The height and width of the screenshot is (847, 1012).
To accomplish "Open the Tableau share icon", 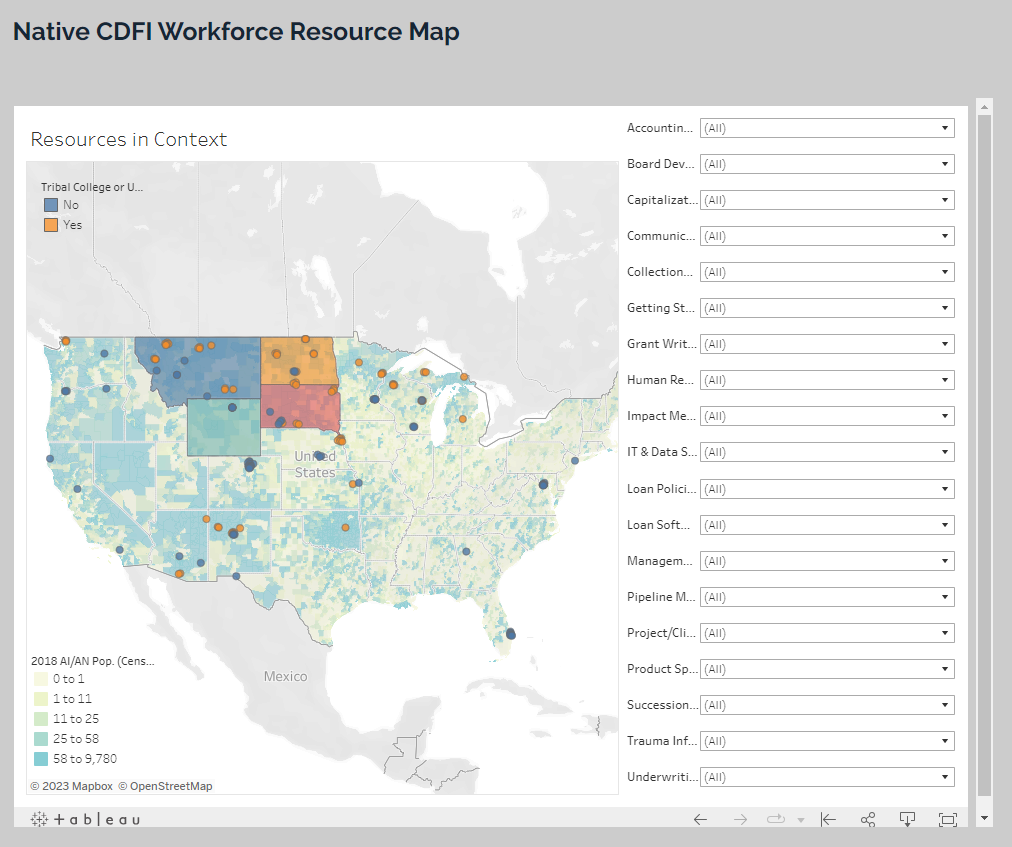I will click(x=868, y=819).
